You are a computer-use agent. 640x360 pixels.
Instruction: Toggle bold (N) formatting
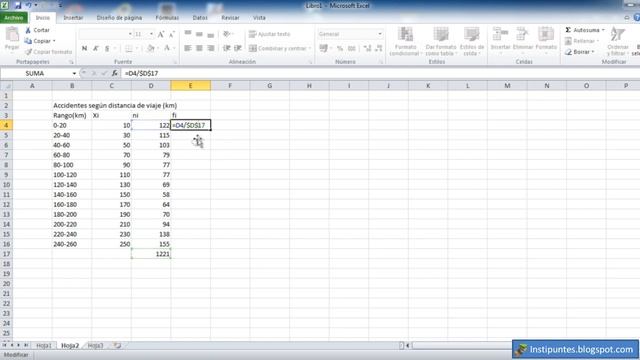84,48
